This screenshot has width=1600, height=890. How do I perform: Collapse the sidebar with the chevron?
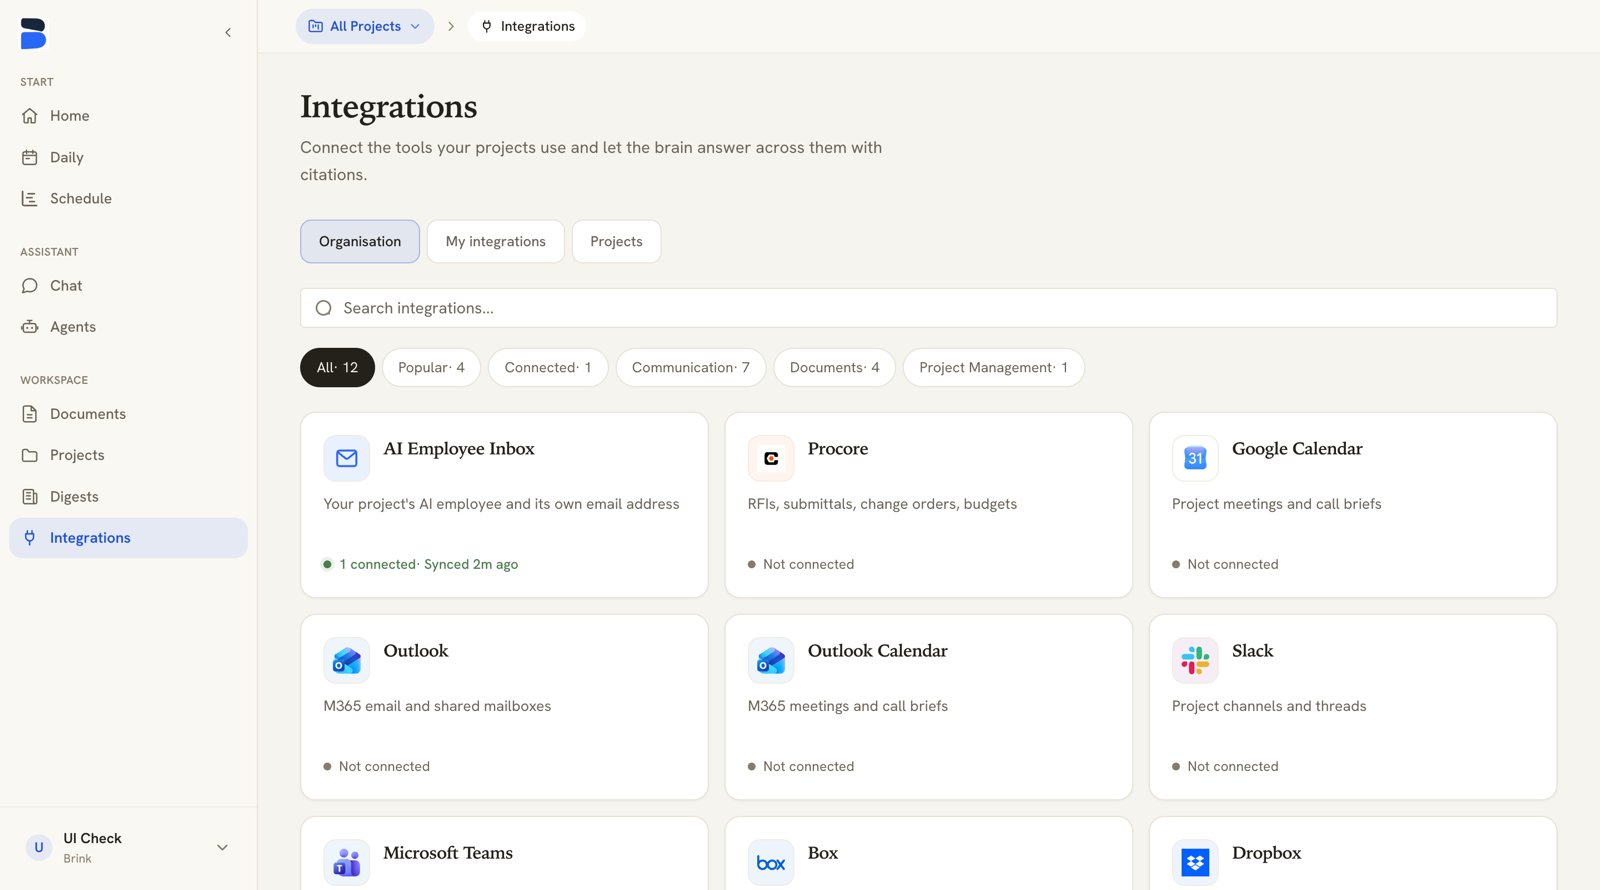tap(228, 33)
